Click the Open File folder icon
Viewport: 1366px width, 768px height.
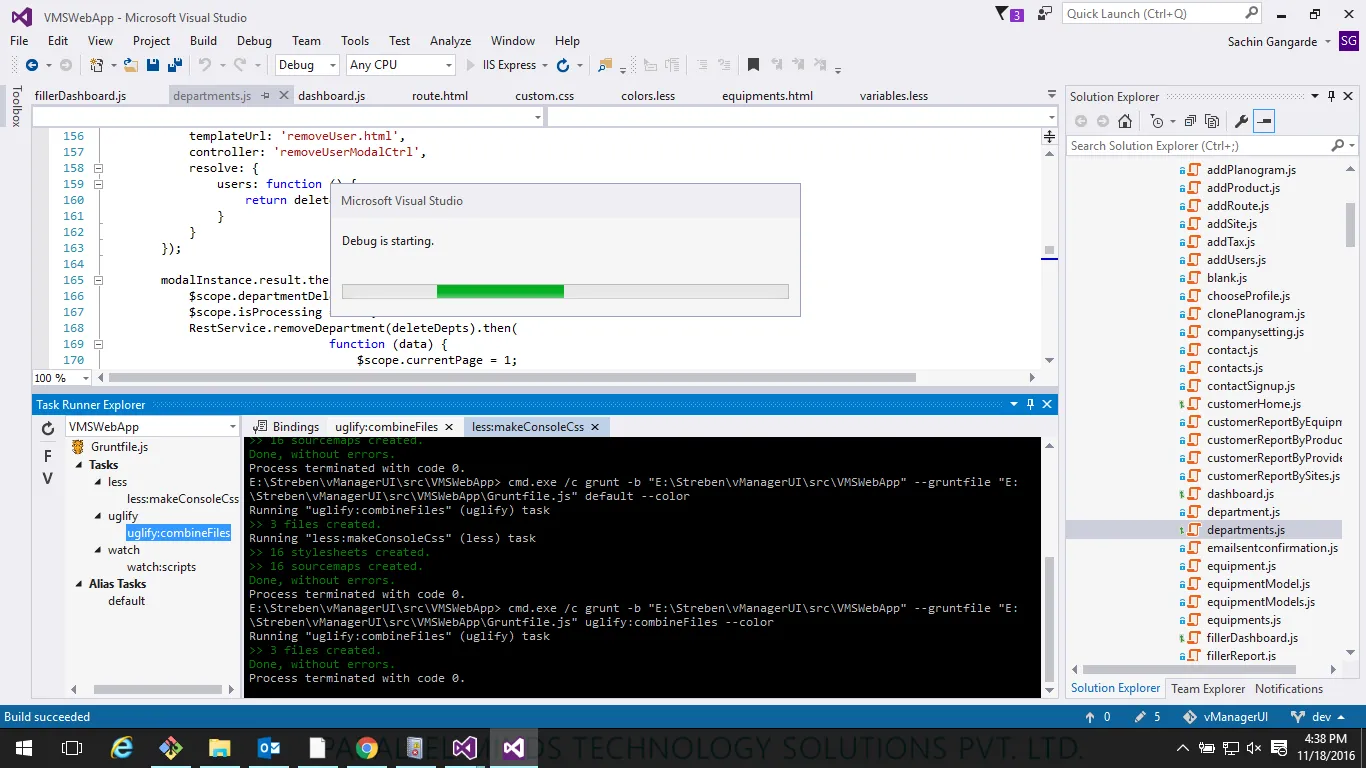pos(131,65)
